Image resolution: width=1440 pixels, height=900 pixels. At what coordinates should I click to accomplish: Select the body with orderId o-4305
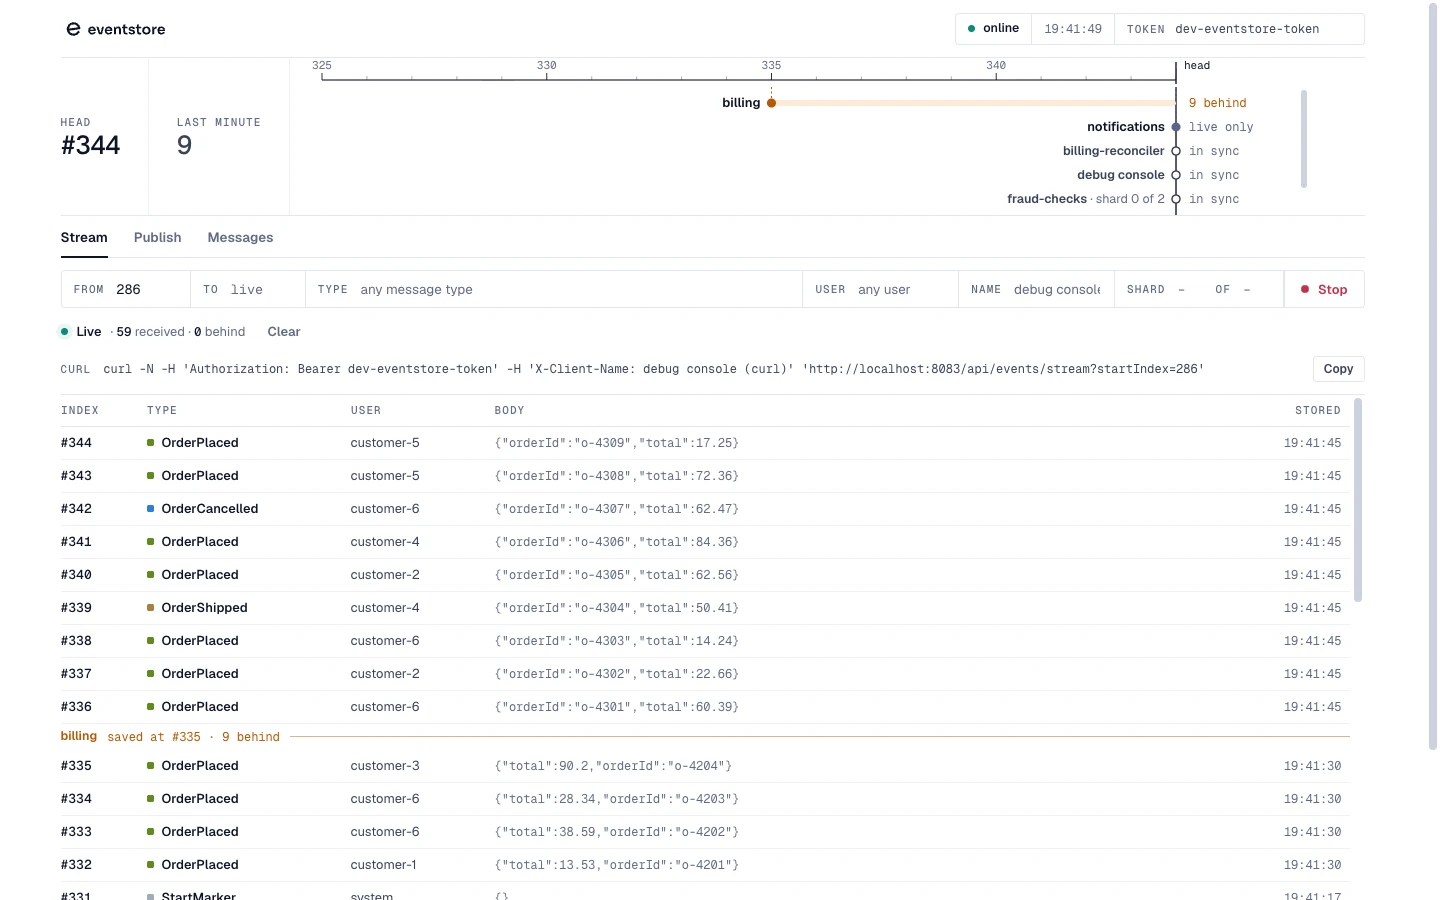(x=617, y=575)
